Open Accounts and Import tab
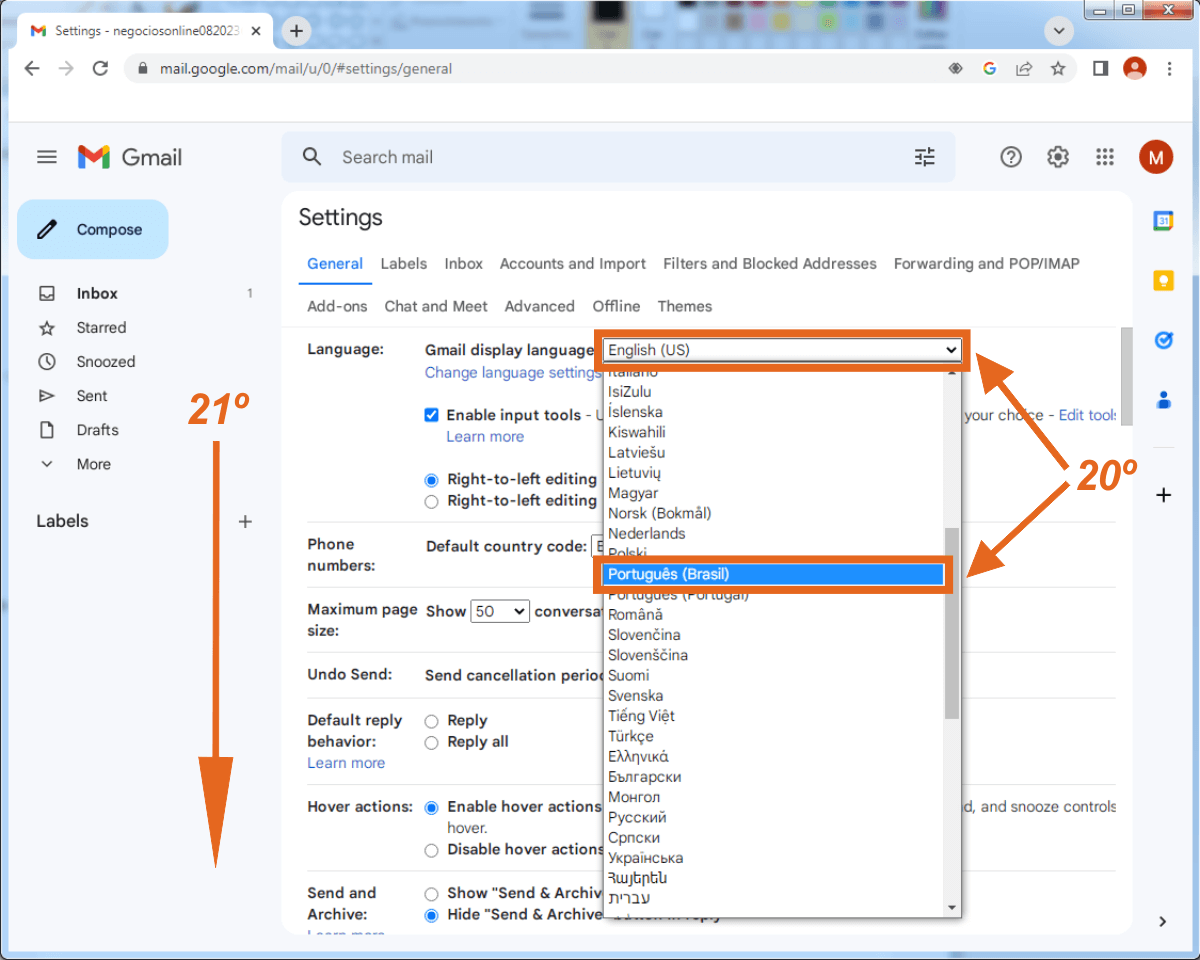The width and height of the screenshot is (1200, 960). (573, 264)
